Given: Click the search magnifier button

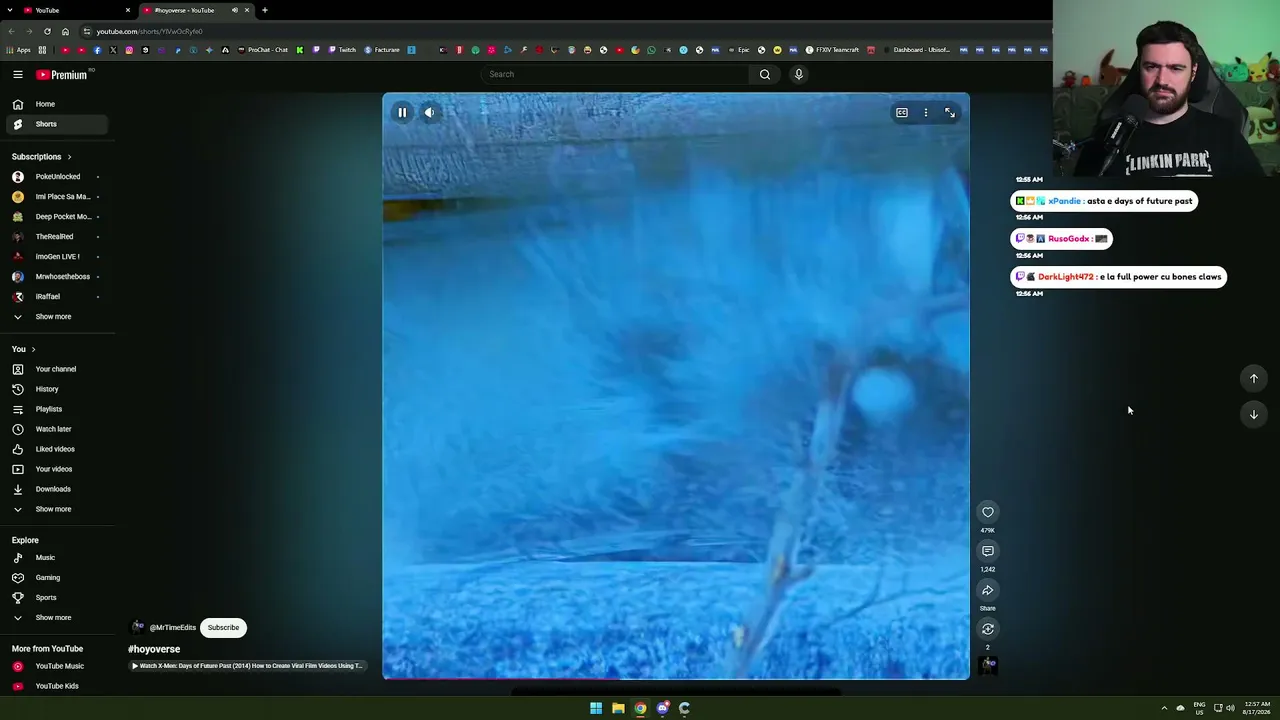Looking at the screenshot, I should (x=765, y=74).
